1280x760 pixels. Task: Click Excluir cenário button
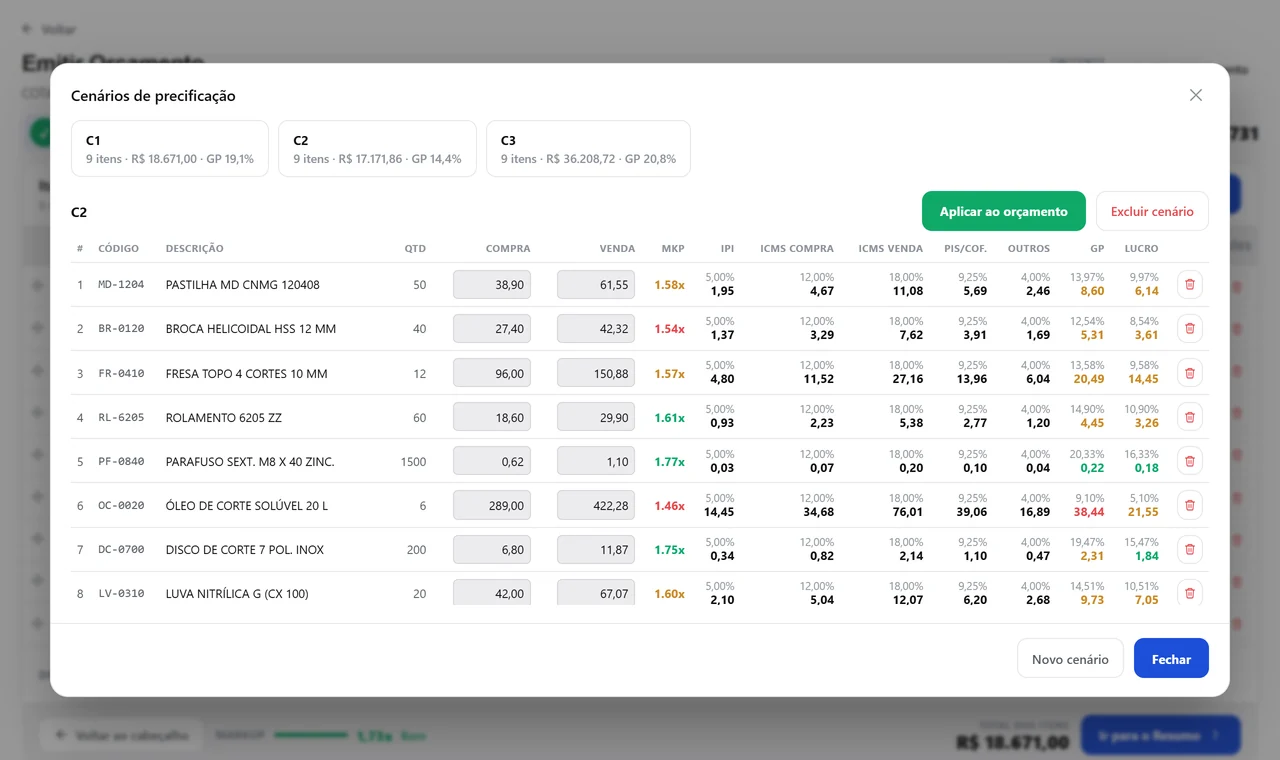click(1152, 211)
